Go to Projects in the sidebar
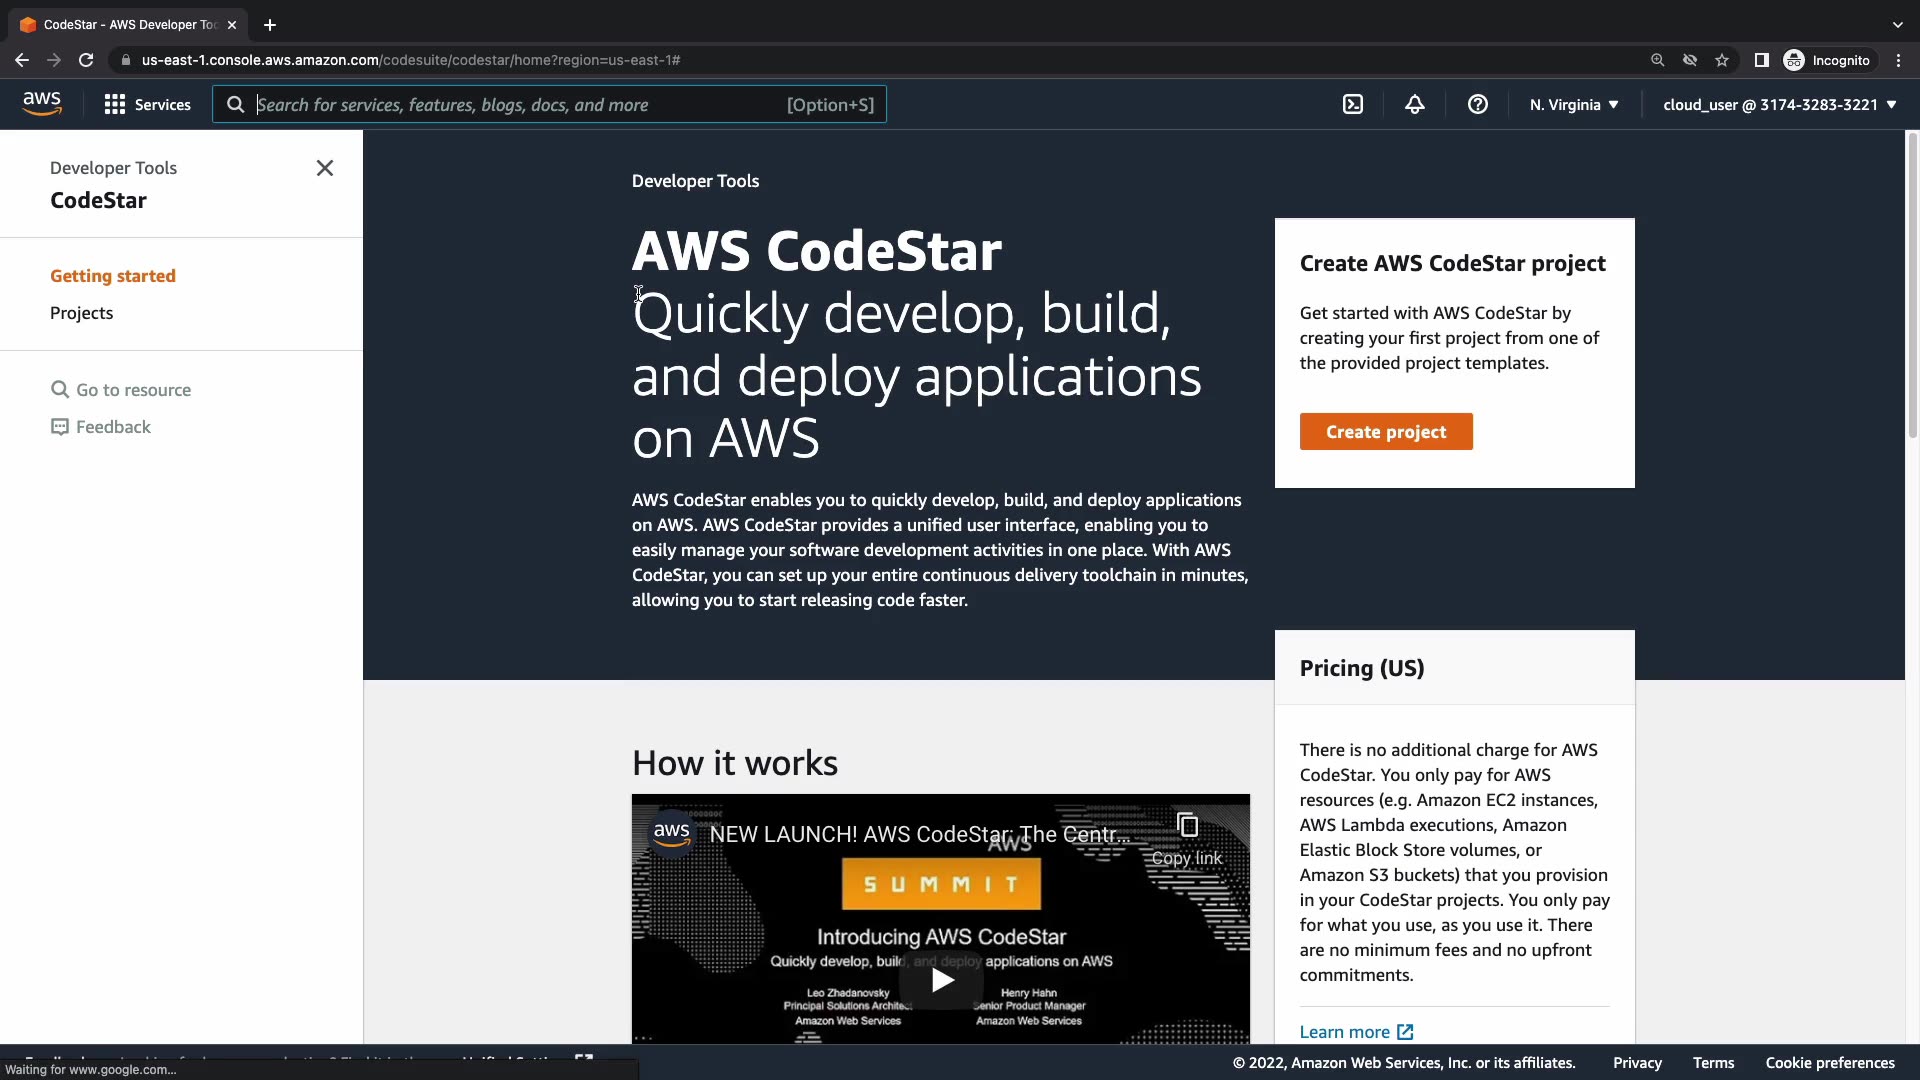The height and width of the screenshot is (1080, 1920). (82, 313)
